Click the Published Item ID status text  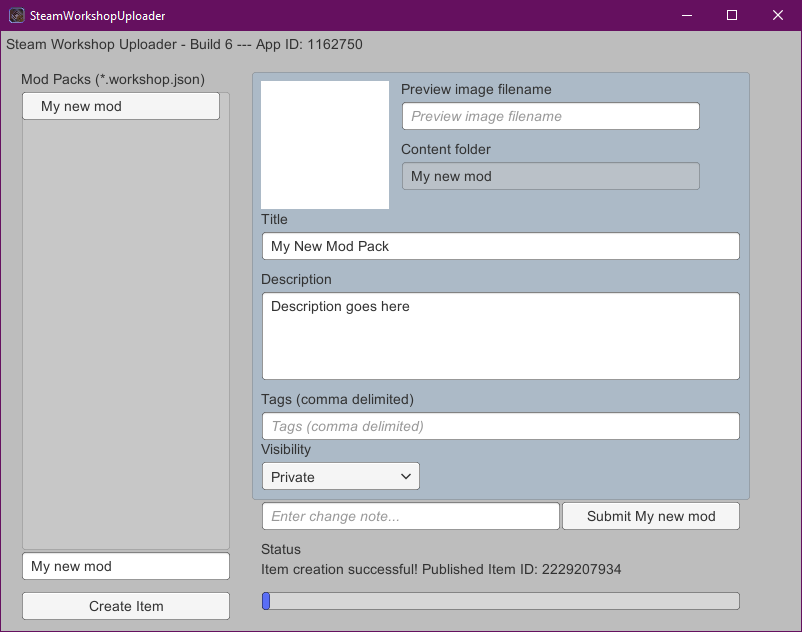point(441,569)
